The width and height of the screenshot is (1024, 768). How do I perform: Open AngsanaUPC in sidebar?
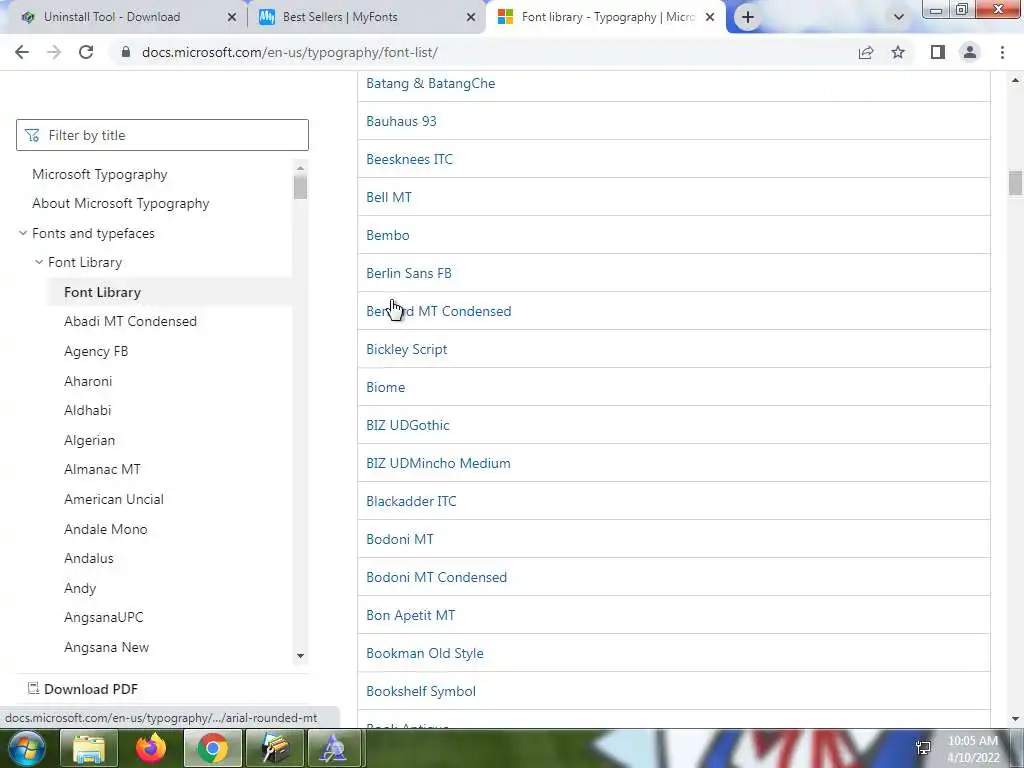coord(104,617)
